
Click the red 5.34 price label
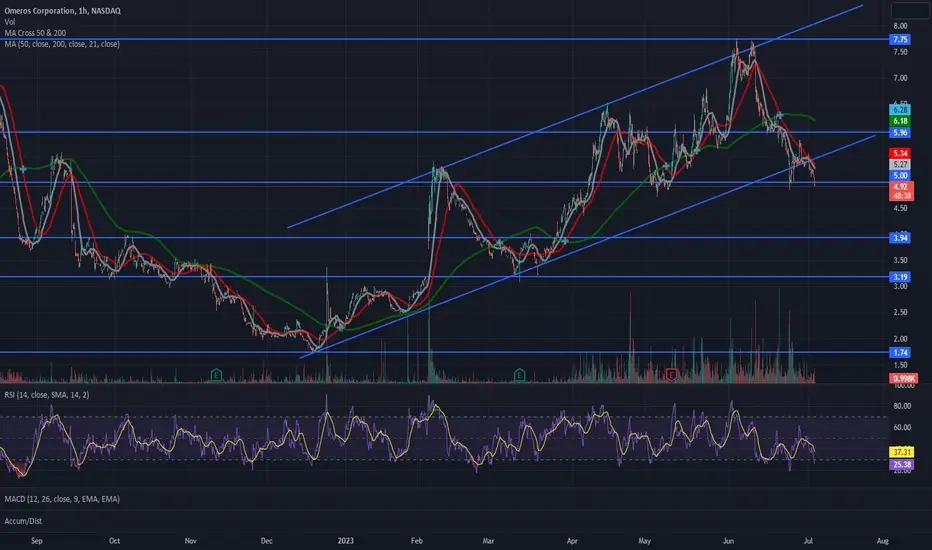[x=900, y=153]
